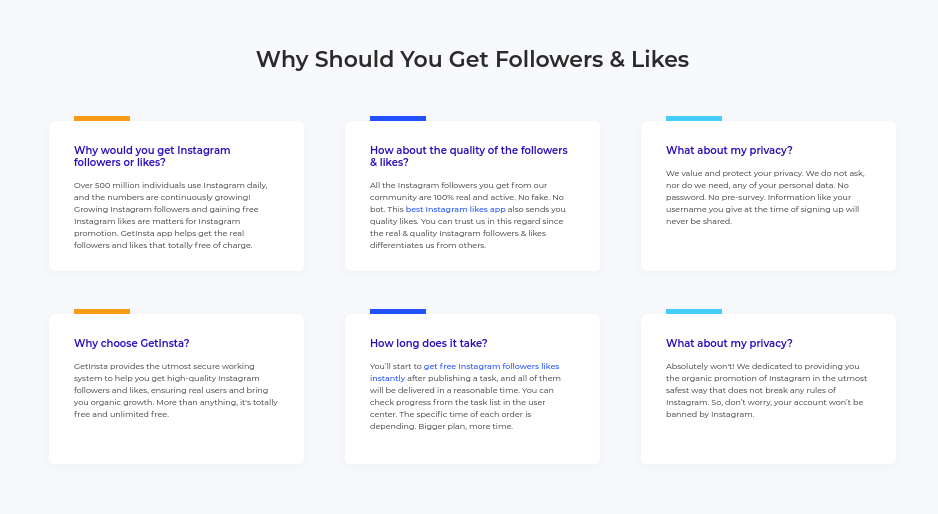
Task: Click the 'Why choose GetInsta?' heading
Action: pyautogui.click(x=132, y=343)
